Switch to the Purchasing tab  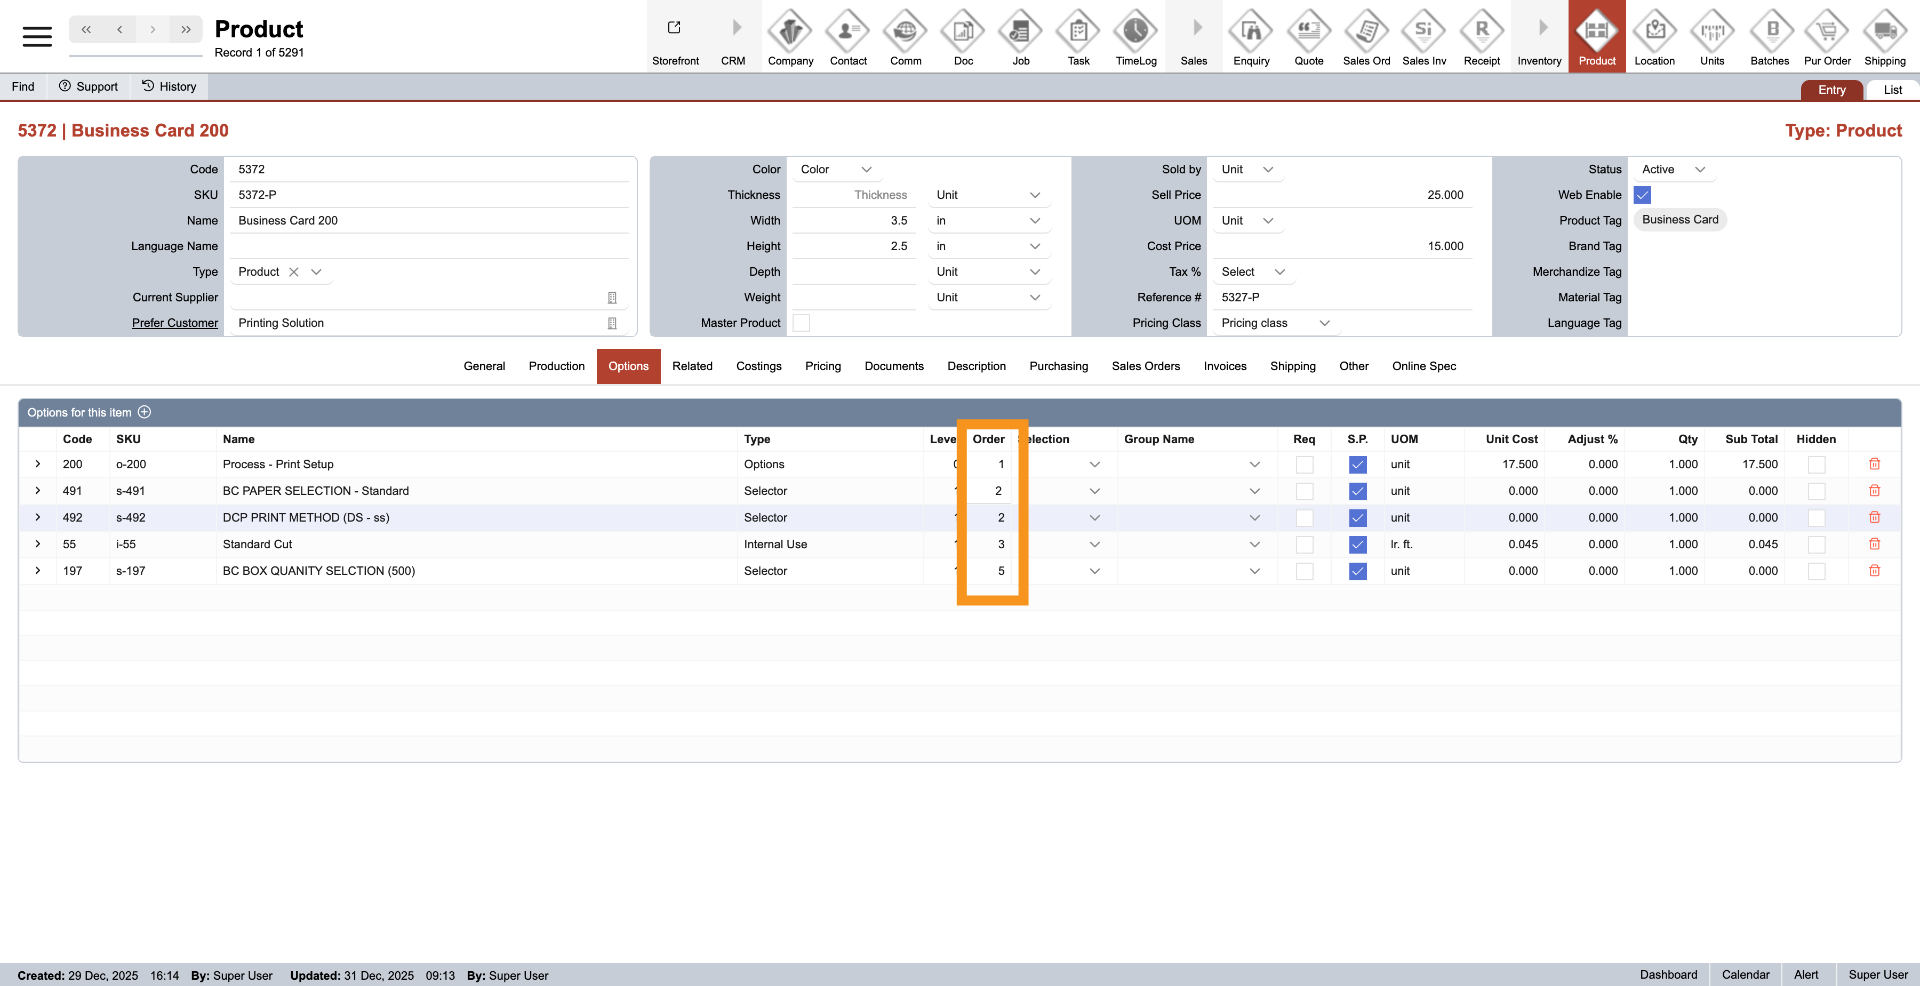(x=1058, y=366)
